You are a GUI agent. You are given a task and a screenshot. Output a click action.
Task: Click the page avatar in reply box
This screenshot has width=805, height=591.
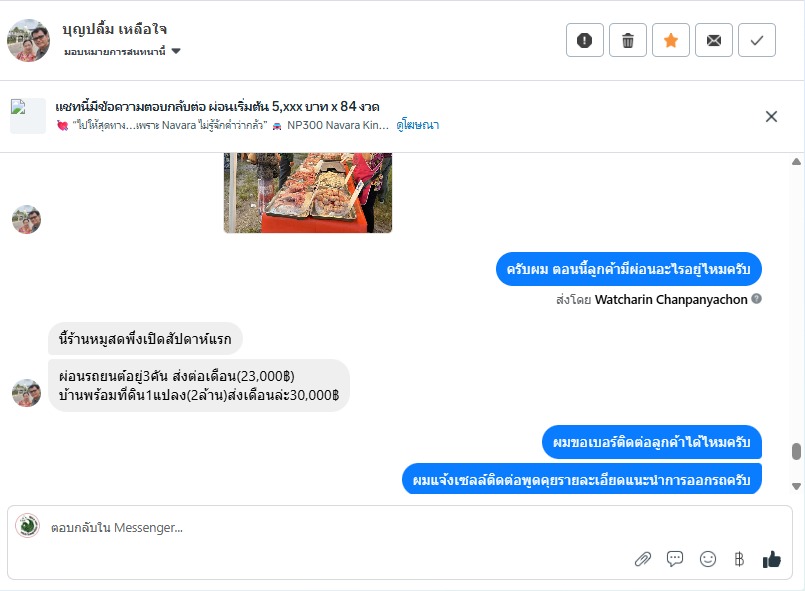[28, 526]
